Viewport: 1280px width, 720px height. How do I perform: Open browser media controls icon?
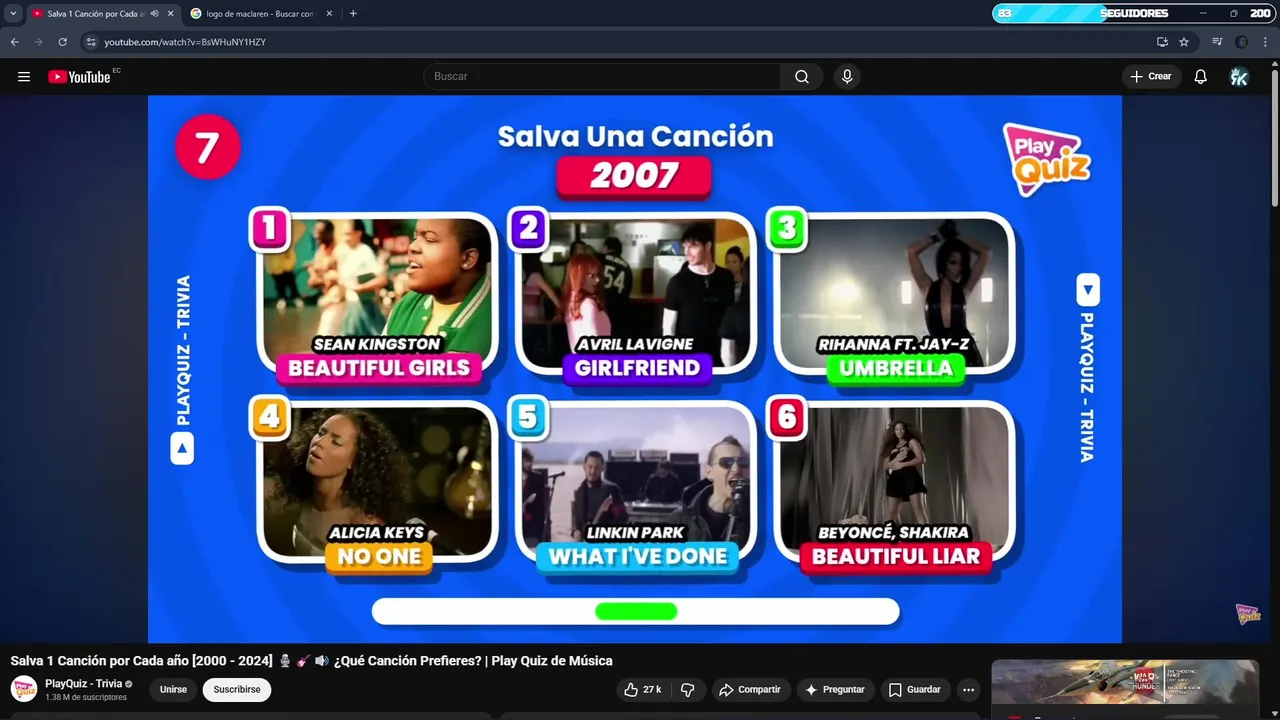[1217, 42]
